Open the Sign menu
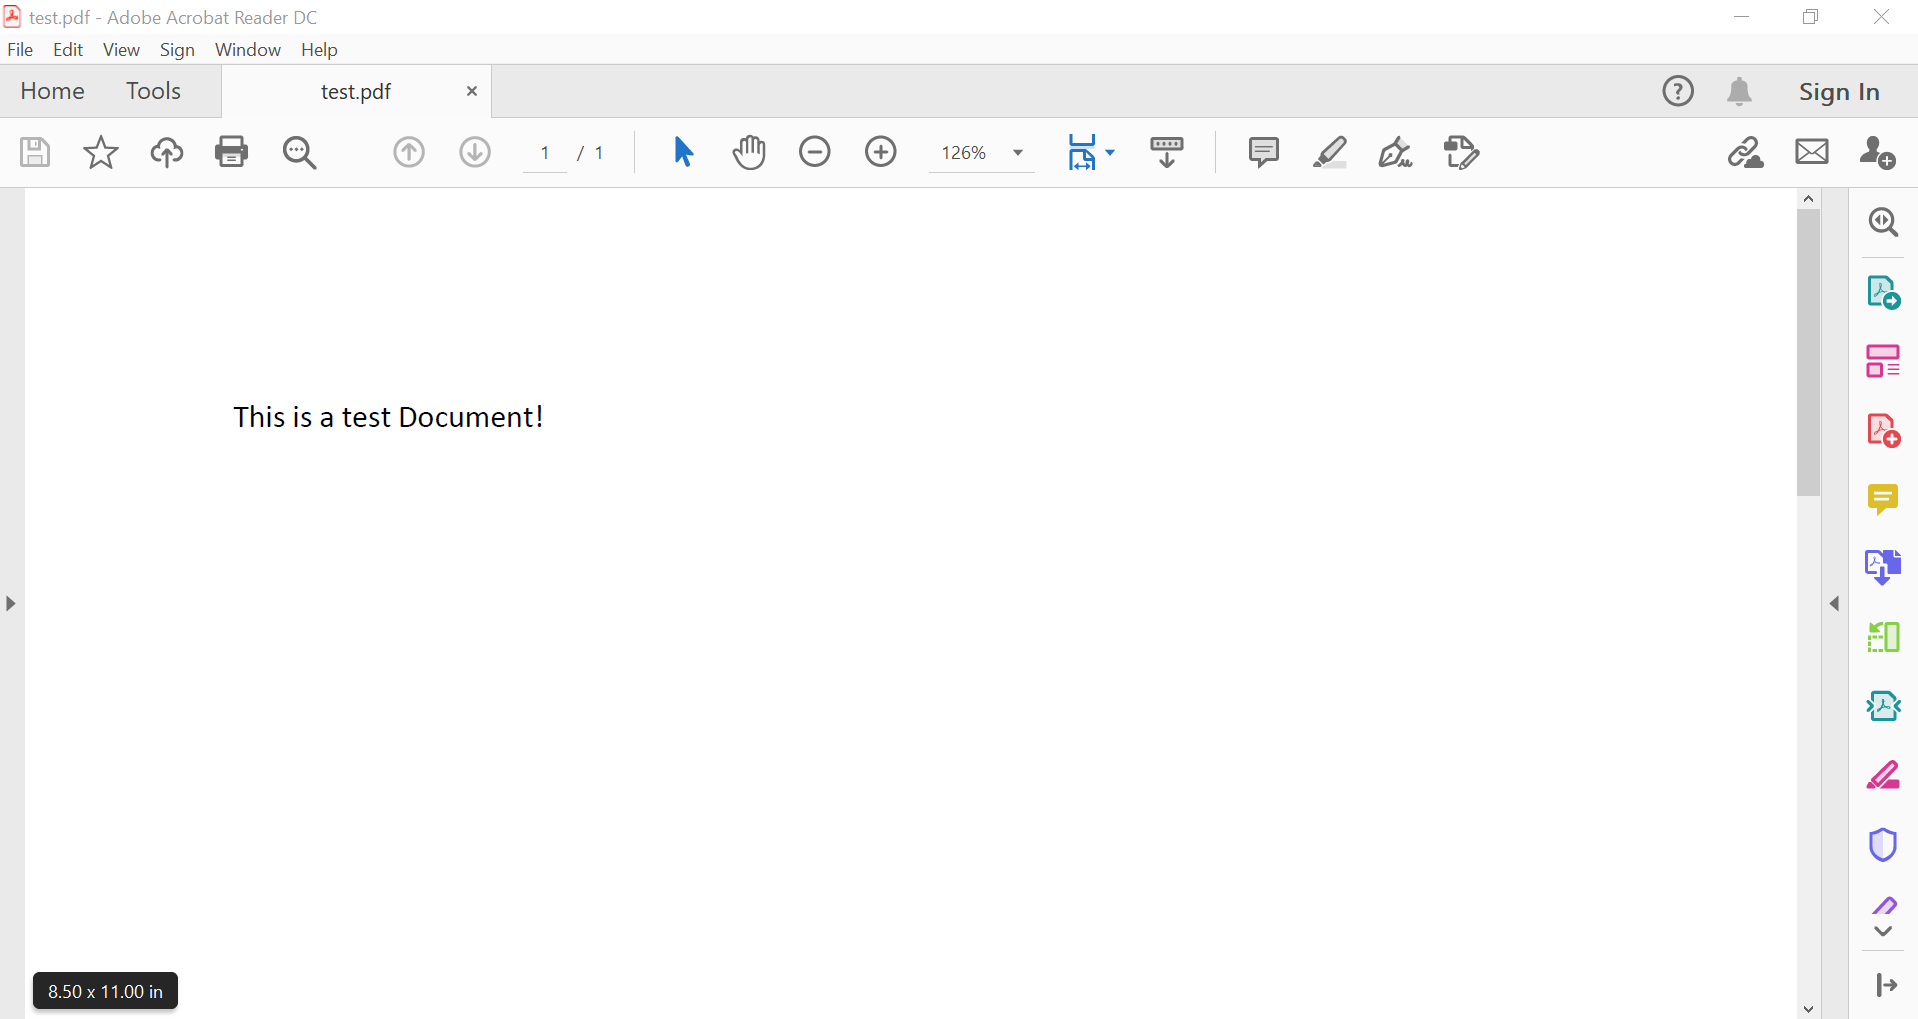The image size is (1918, 1019). click(177, 49)
